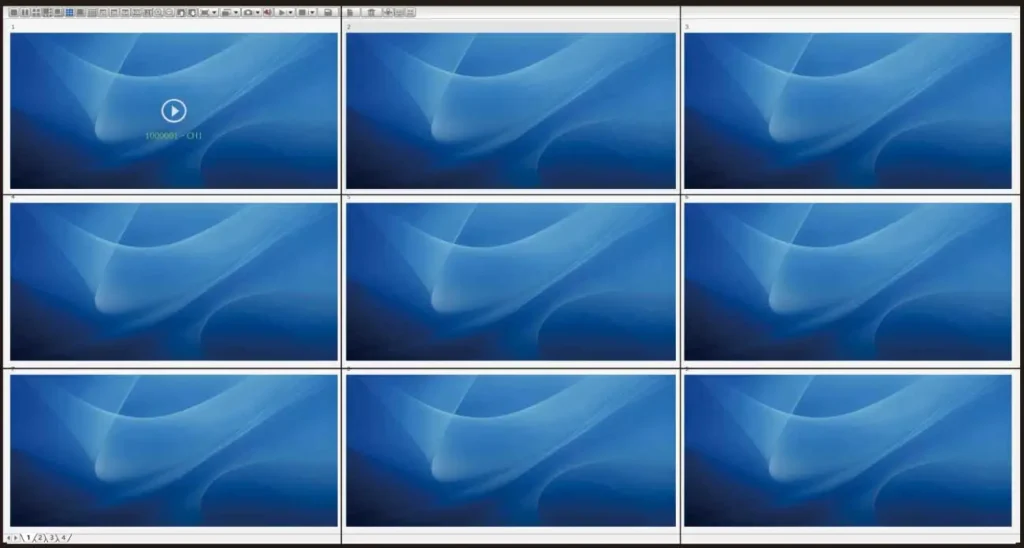The height and width of the screenshot is (548, 1024).
Task: Select video pane number 9
Action: pos(848,451)
